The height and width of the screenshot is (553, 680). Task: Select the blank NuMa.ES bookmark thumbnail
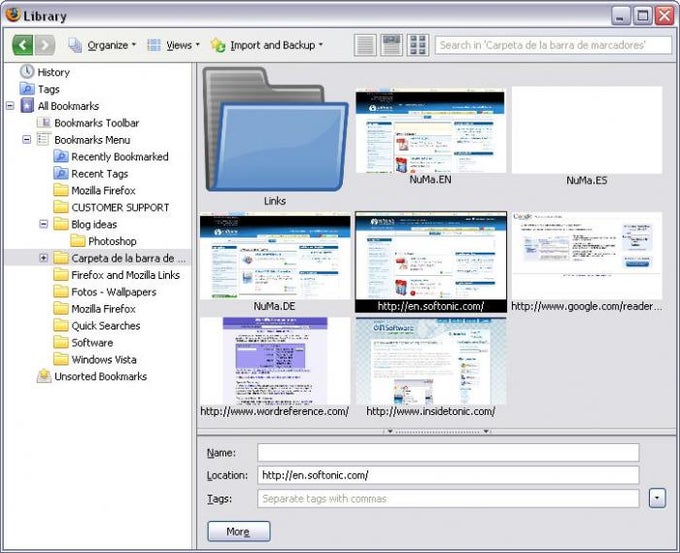pos(587,130)
